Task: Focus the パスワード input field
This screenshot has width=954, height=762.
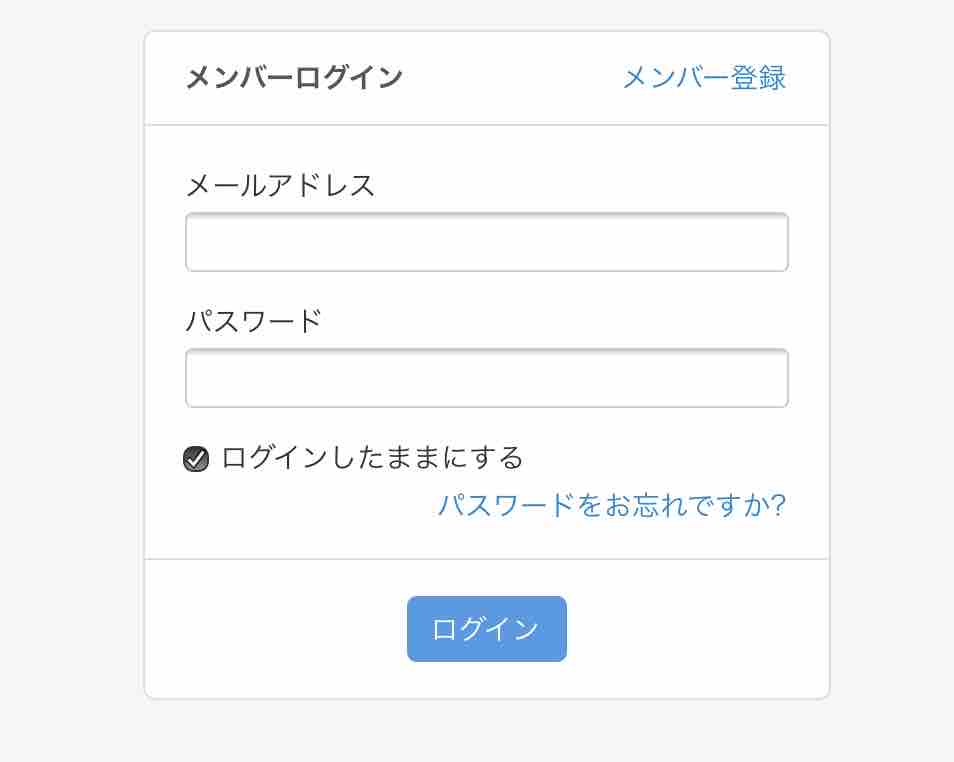Action: (486, 378)
